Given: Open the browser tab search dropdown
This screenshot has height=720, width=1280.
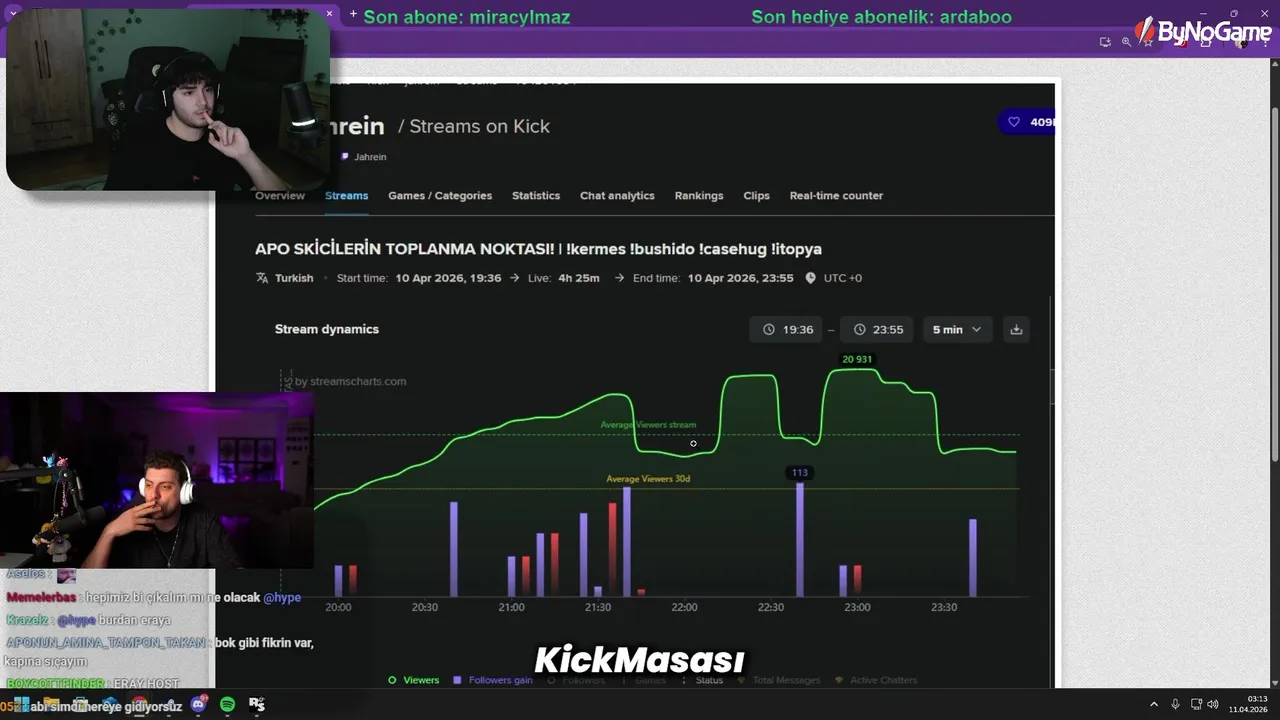Looking at the screenshot, I should [13, 13].
